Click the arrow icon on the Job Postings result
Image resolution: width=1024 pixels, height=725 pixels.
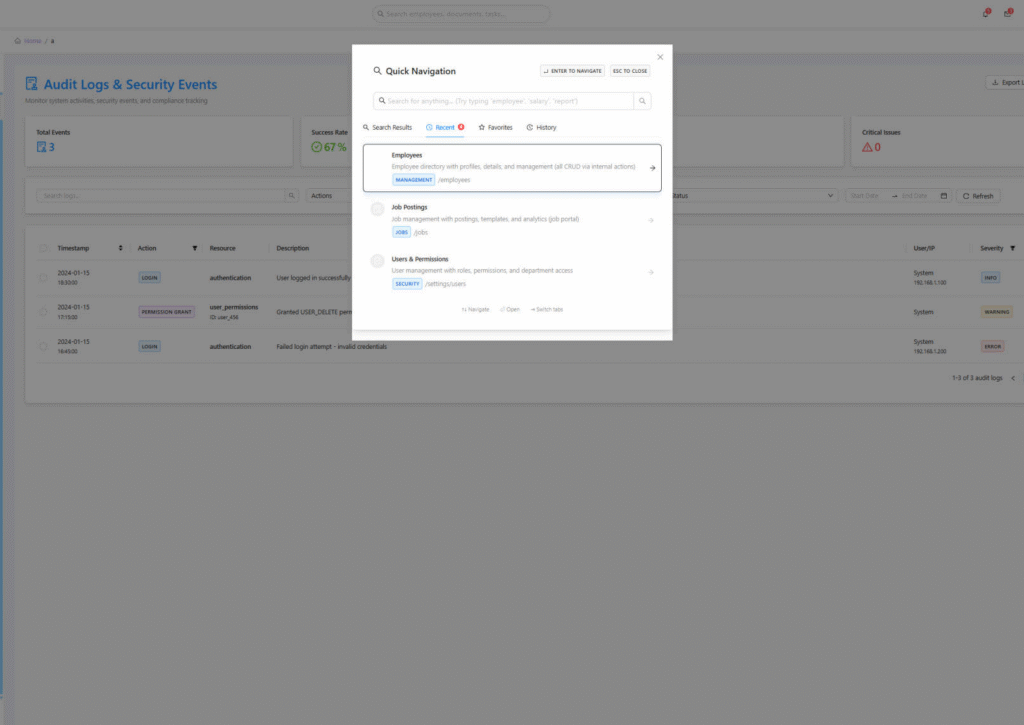coord(651,220)
